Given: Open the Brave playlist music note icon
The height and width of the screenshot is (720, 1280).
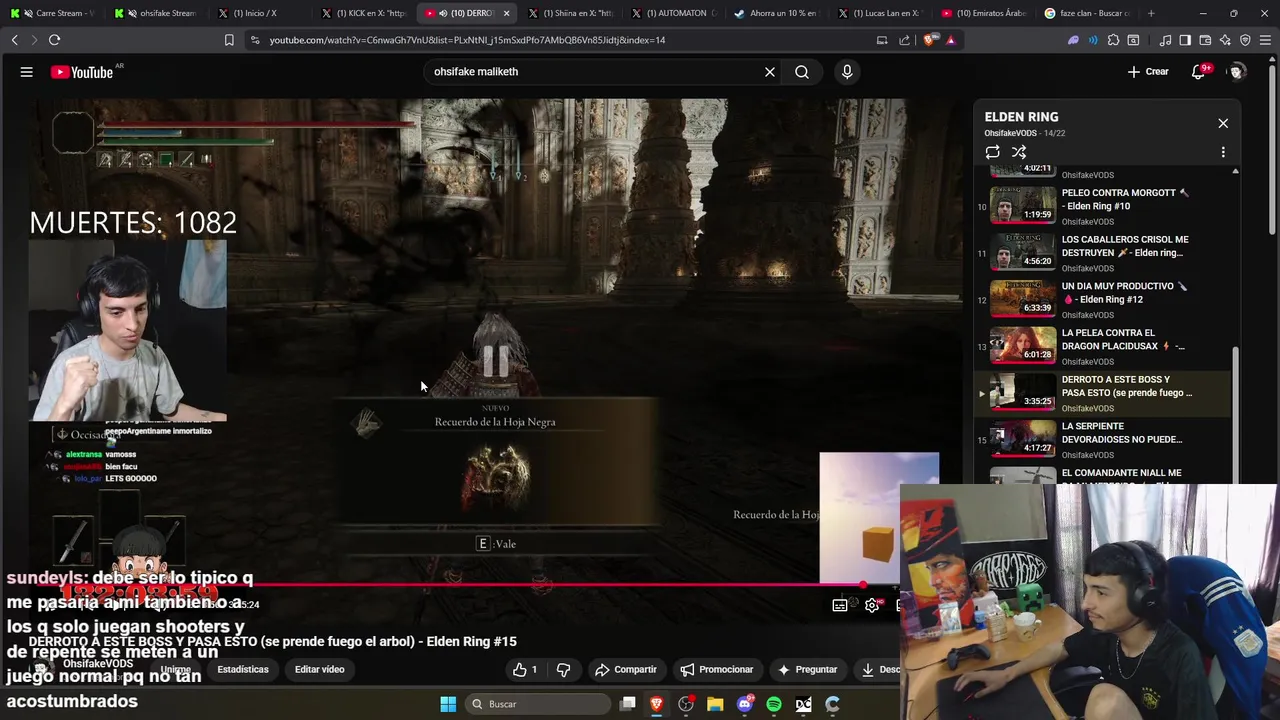Looking at the screenshot, I should 1165,40.
